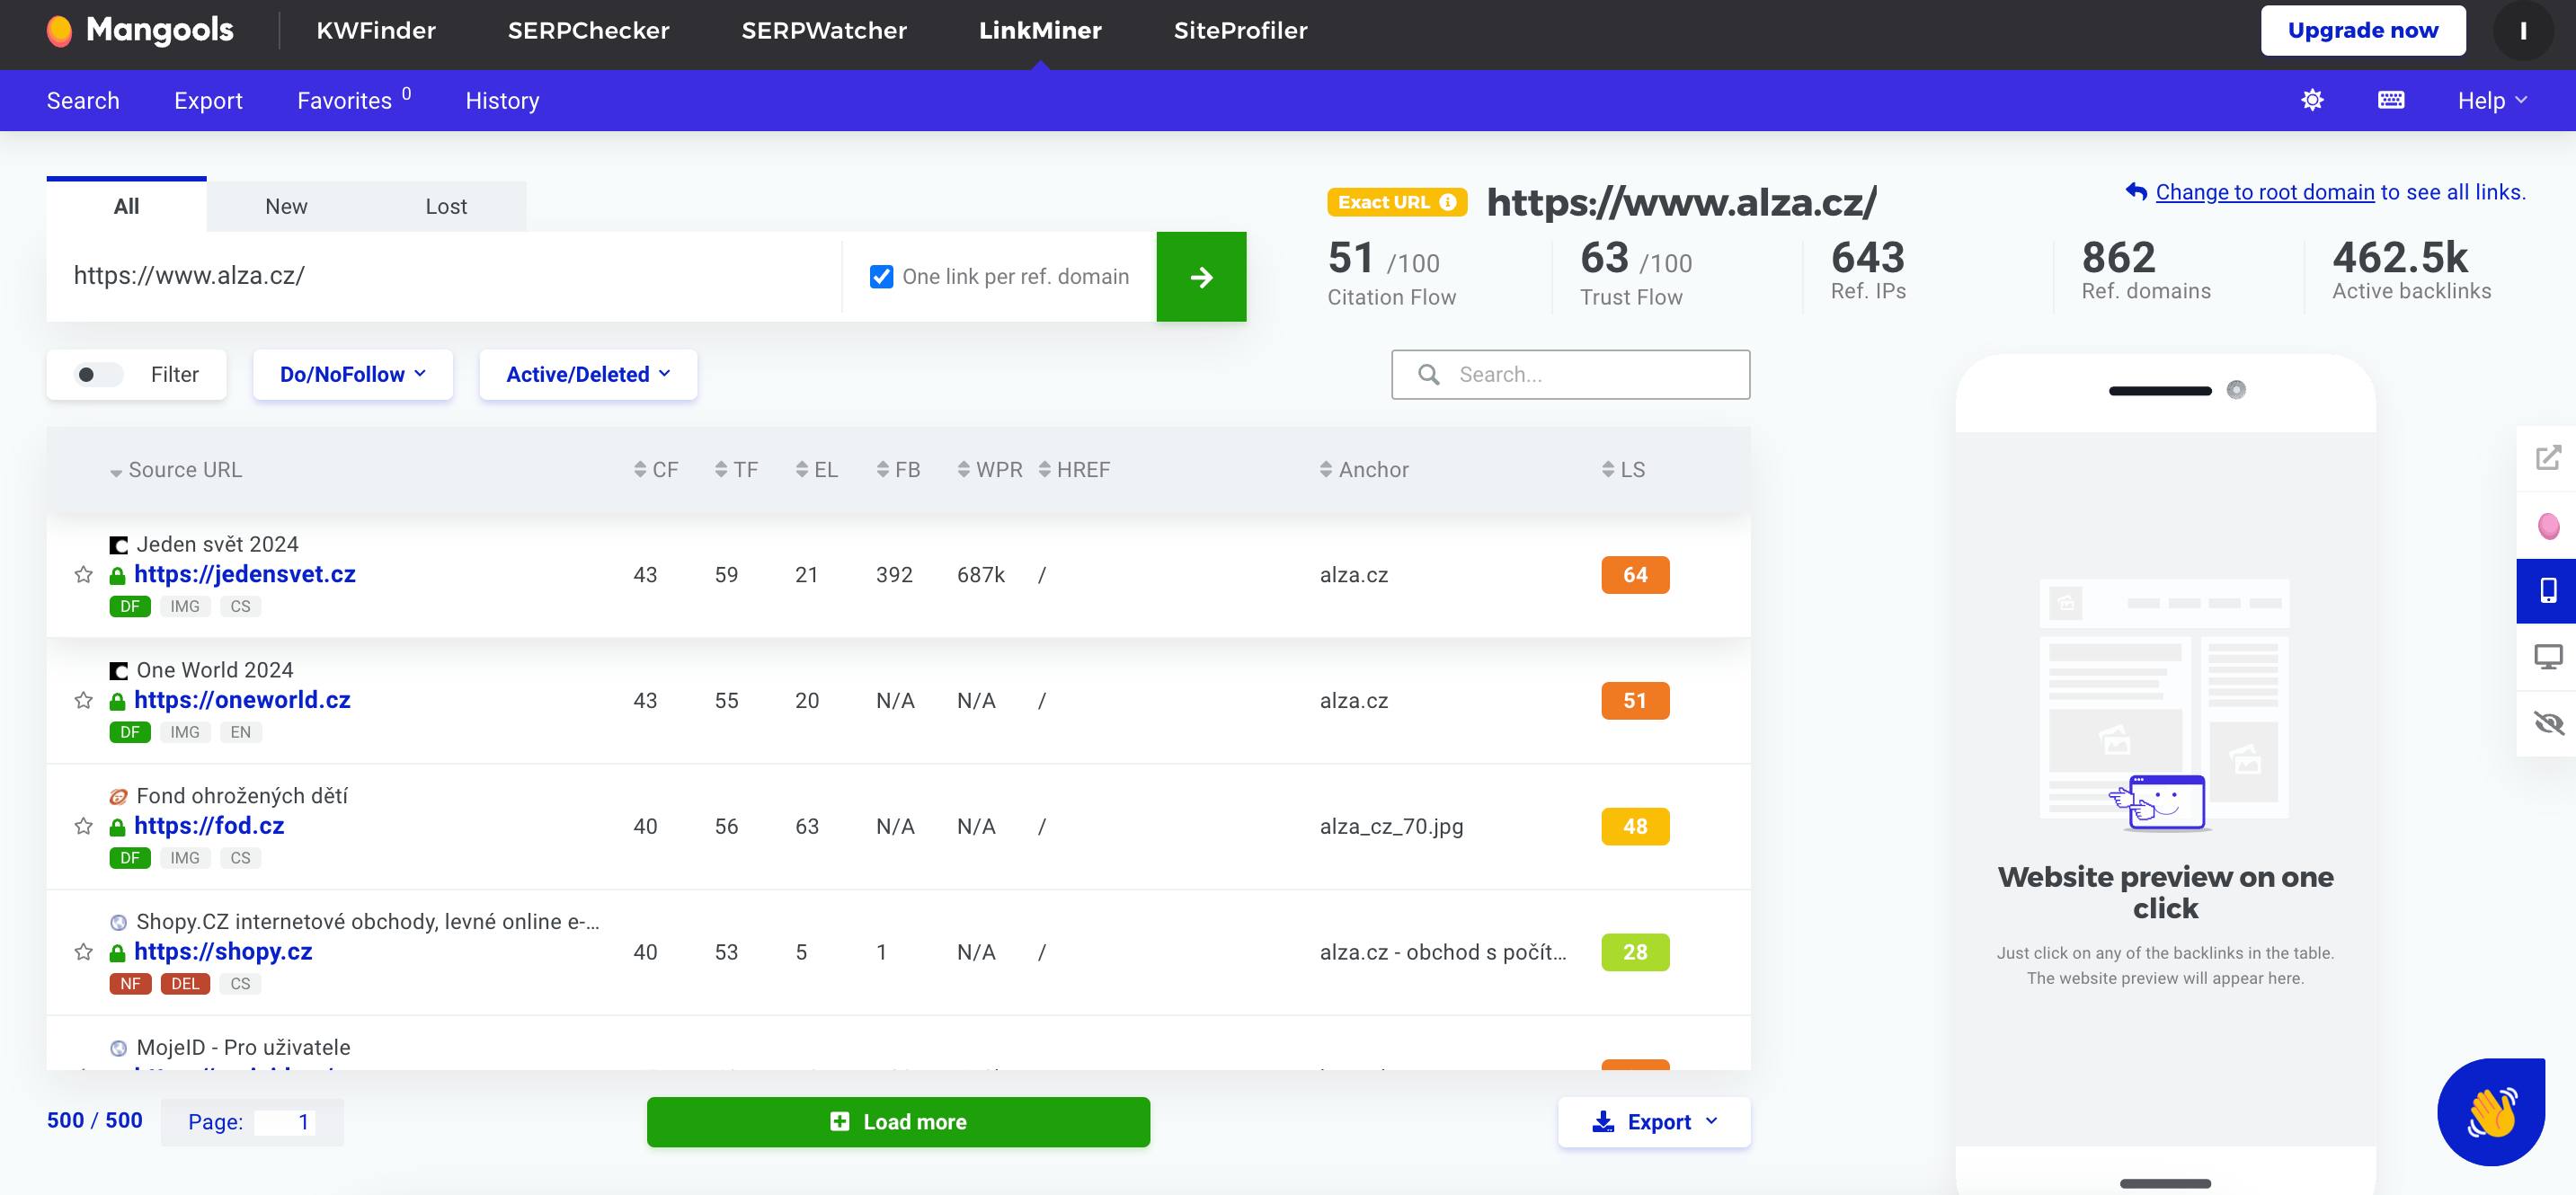Click the magnifier in Search box
Image resolution: width=2576 pixels, height=1195 pixels.
click(x=1429, y=375)
